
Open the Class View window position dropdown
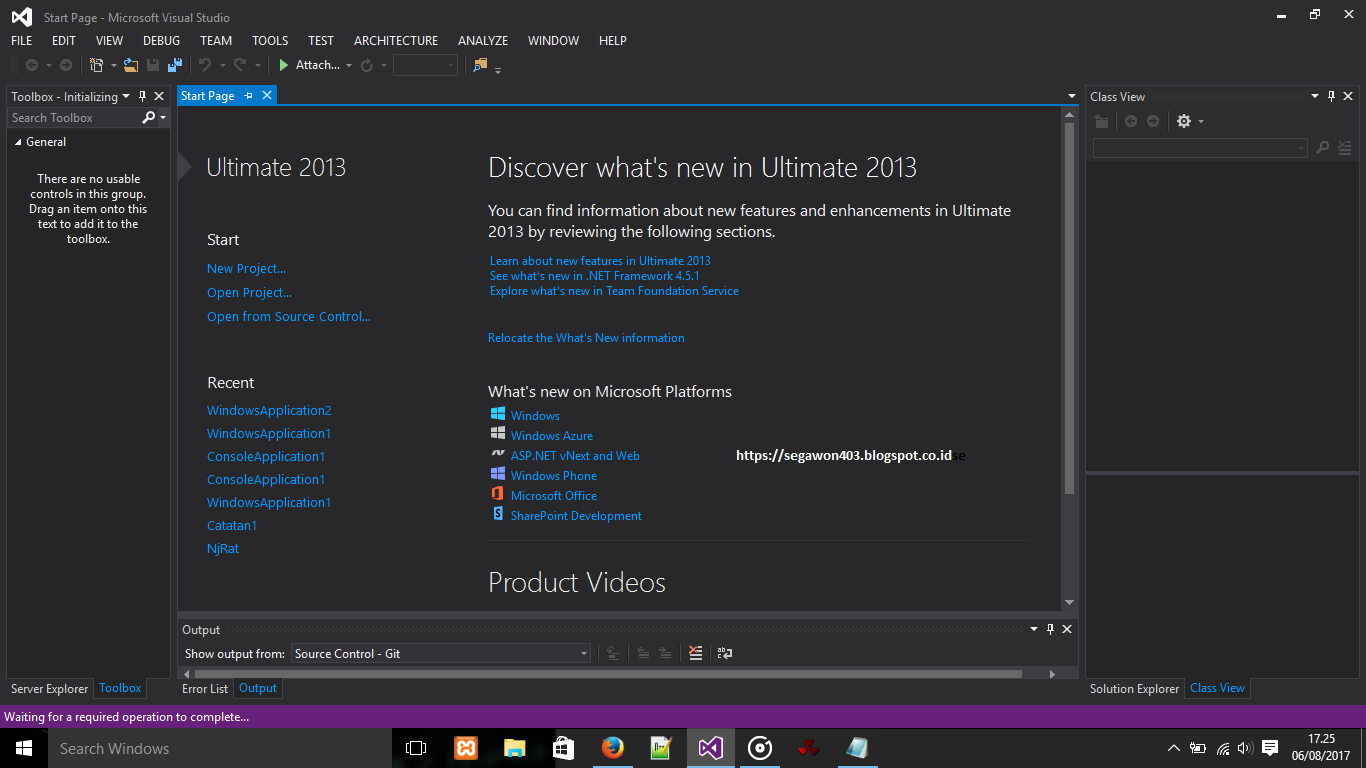(1315, 97)
